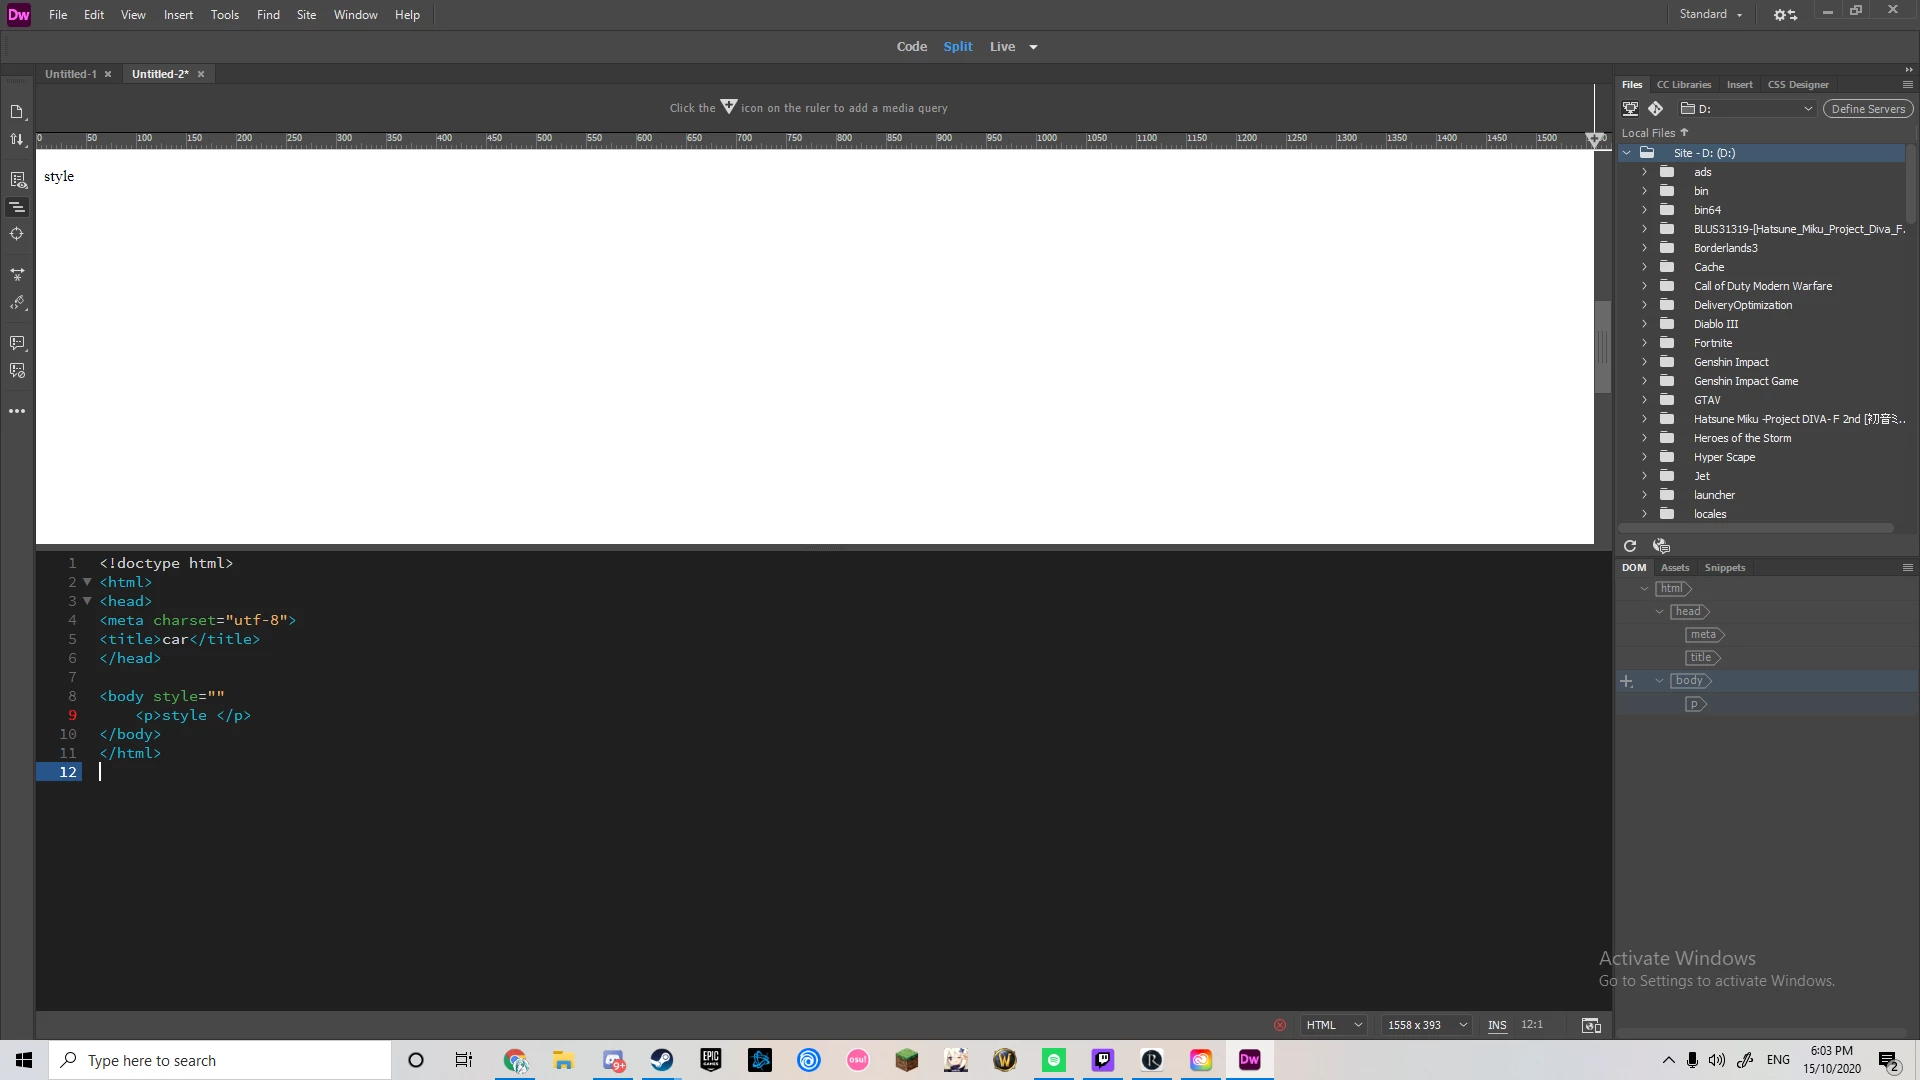Click the Expand All code icon
1920x1080 pixels.
click(17, 274)
